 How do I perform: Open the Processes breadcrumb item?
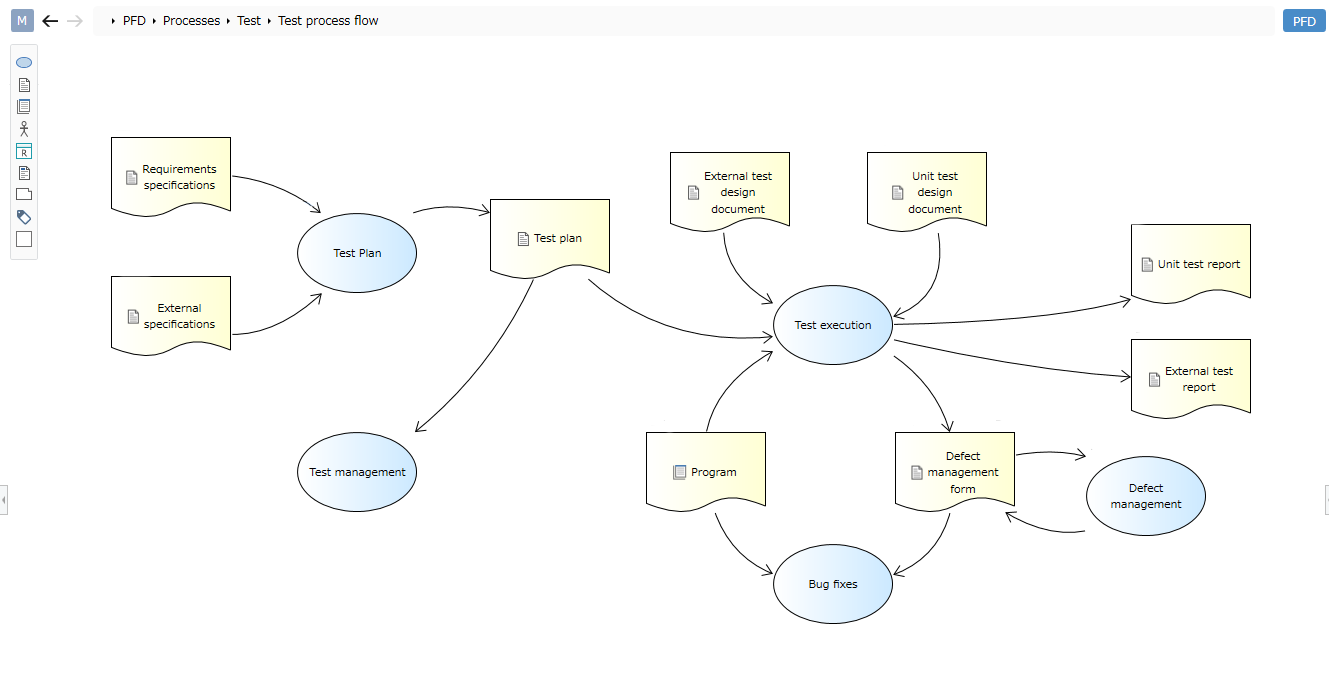(191, 20)
